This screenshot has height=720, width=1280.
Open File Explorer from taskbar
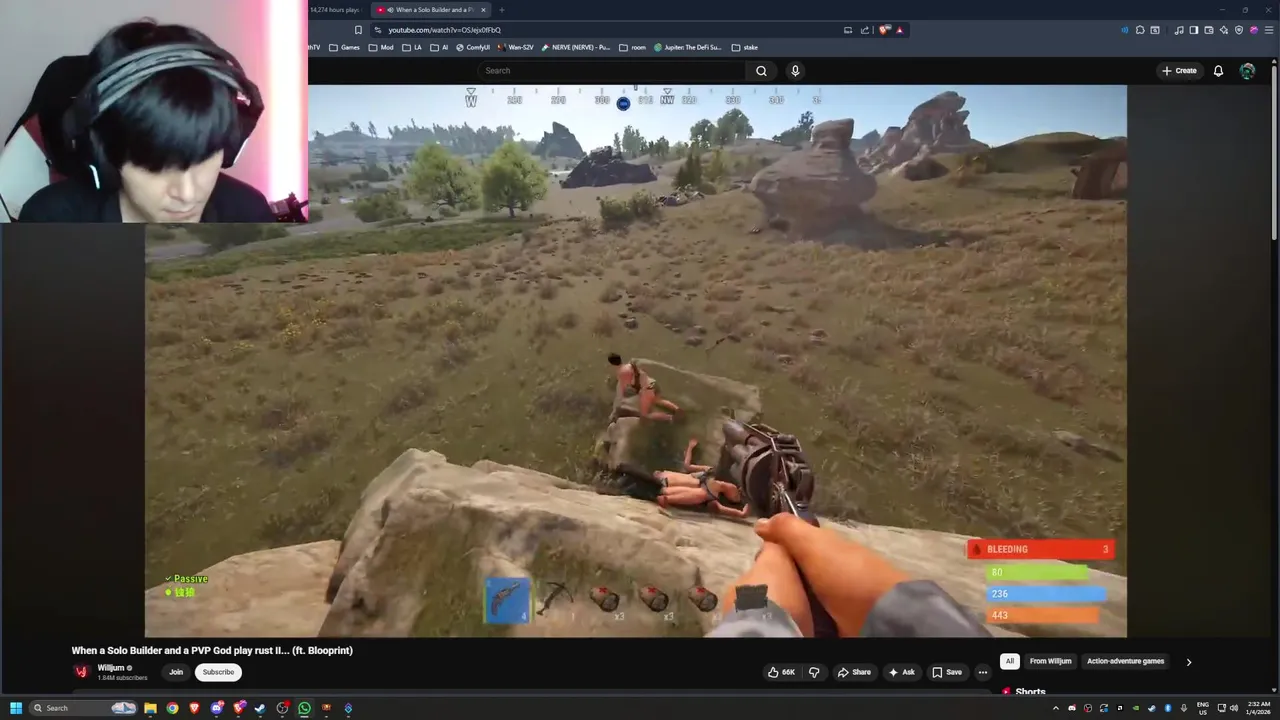click(x=150, y=708)
